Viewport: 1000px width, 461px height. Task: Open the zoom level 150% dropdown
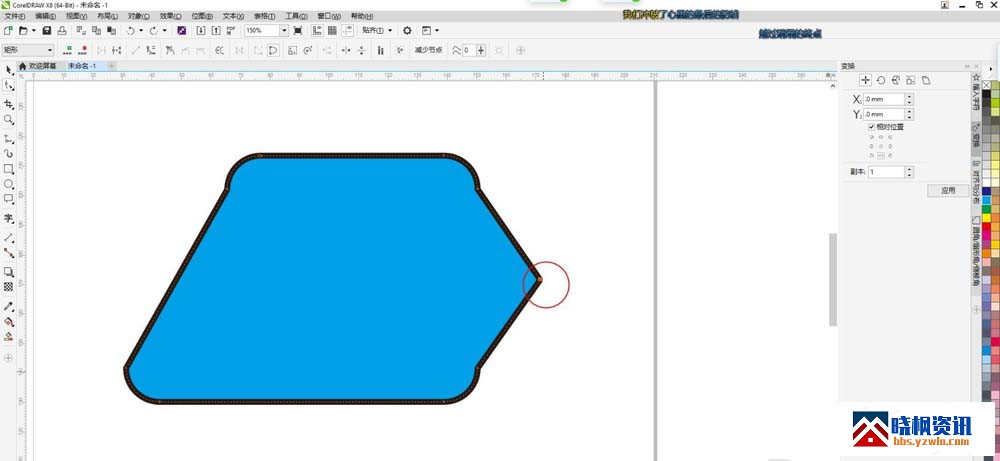point(284,31)
